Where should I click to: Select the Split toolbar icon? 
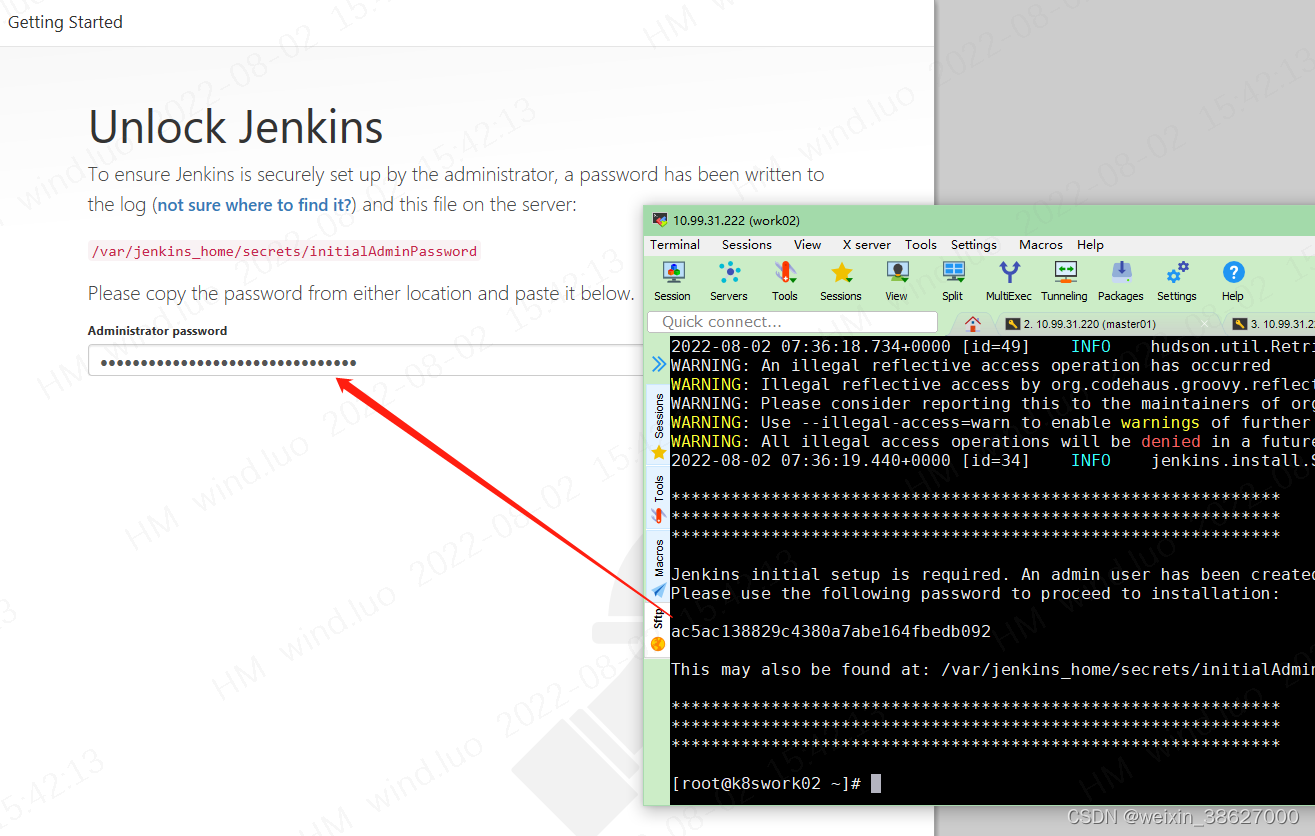[953, 280]
